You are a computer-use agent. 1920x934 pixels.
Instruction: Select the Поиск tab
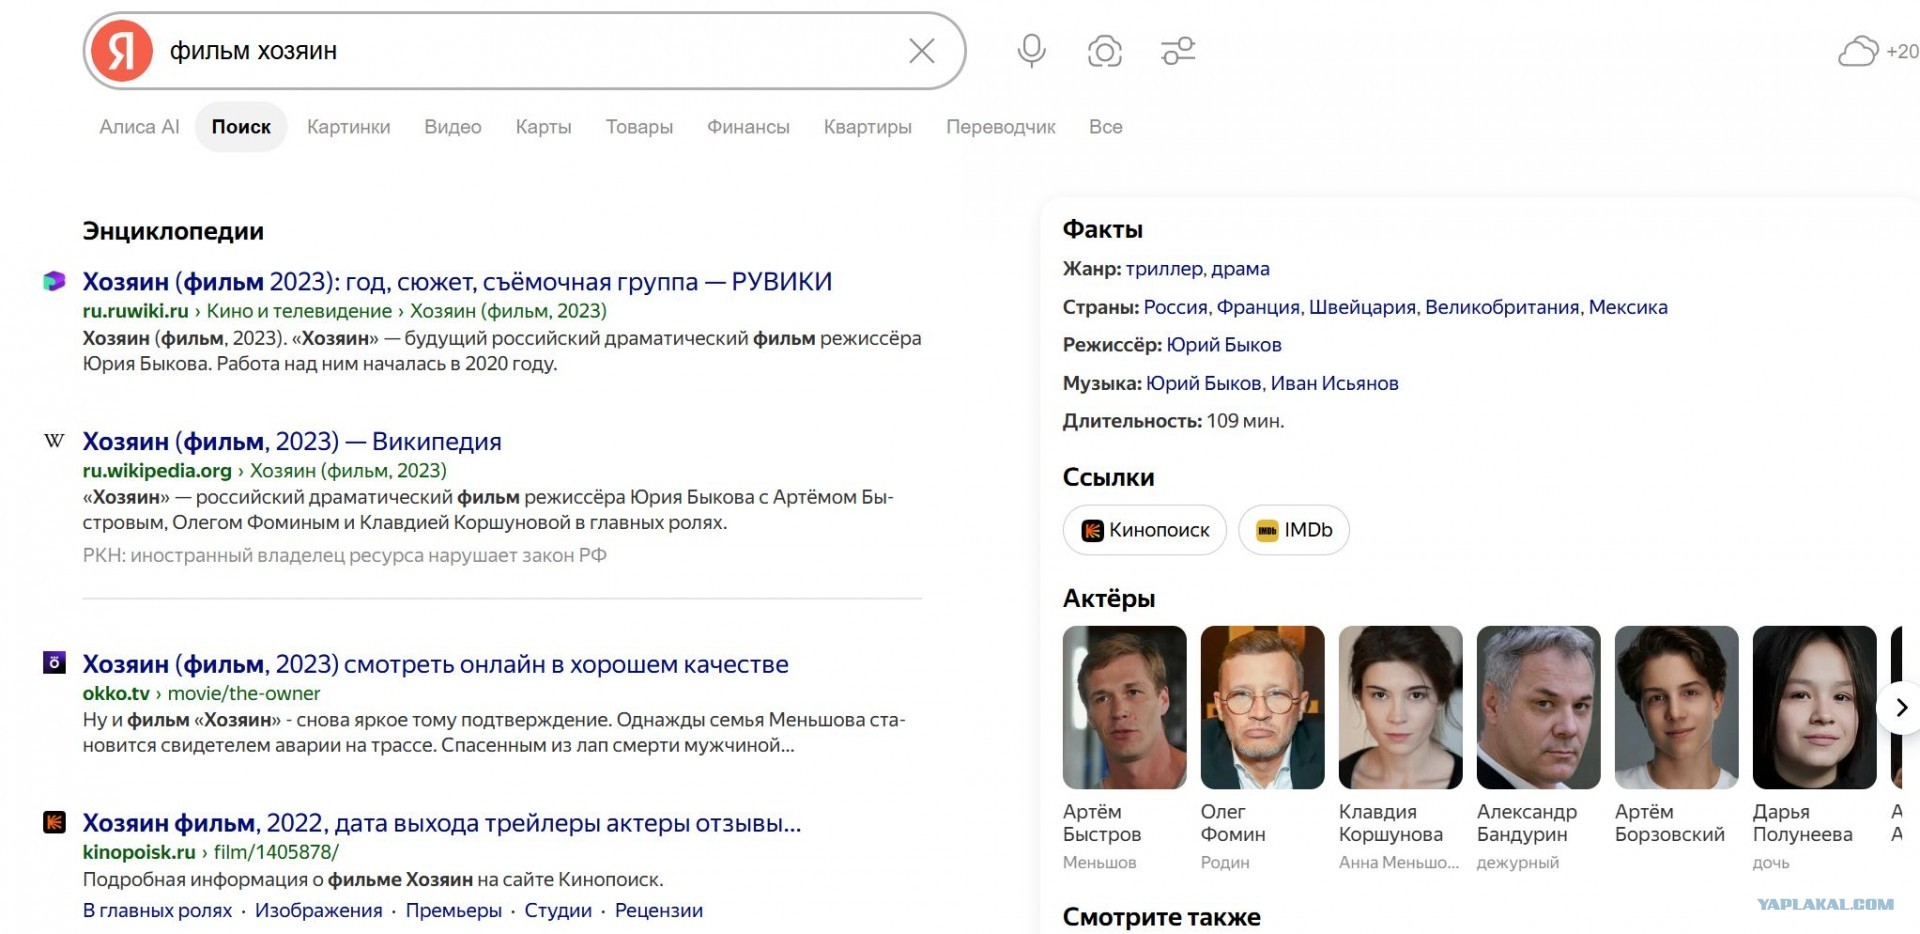(x=241, y=127)
